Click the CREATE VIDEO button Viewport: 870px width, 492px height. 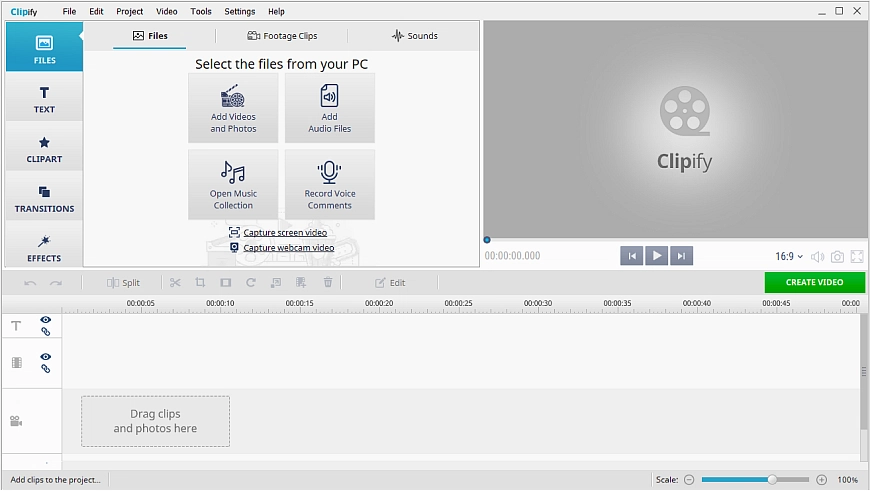click(815, 282)
